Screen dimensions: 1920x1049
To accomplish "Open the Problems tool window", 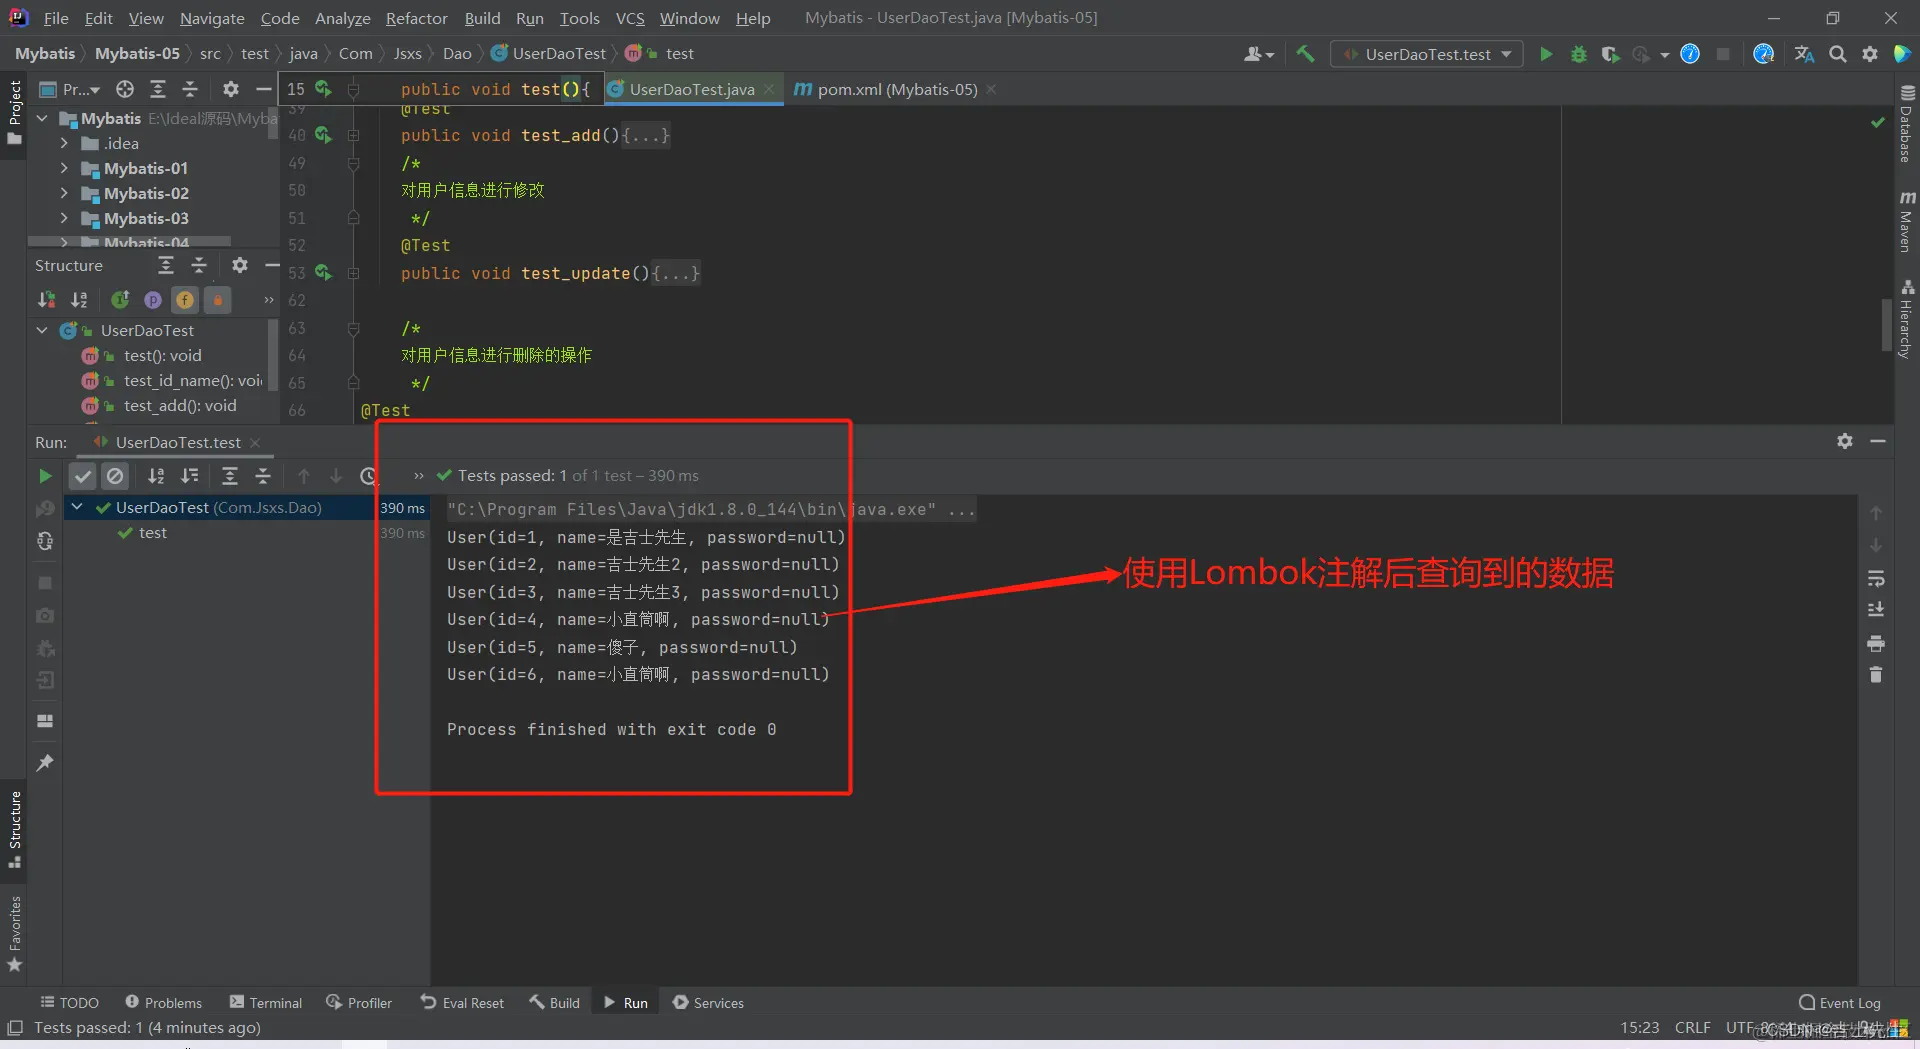I will tap(163, 1002).
